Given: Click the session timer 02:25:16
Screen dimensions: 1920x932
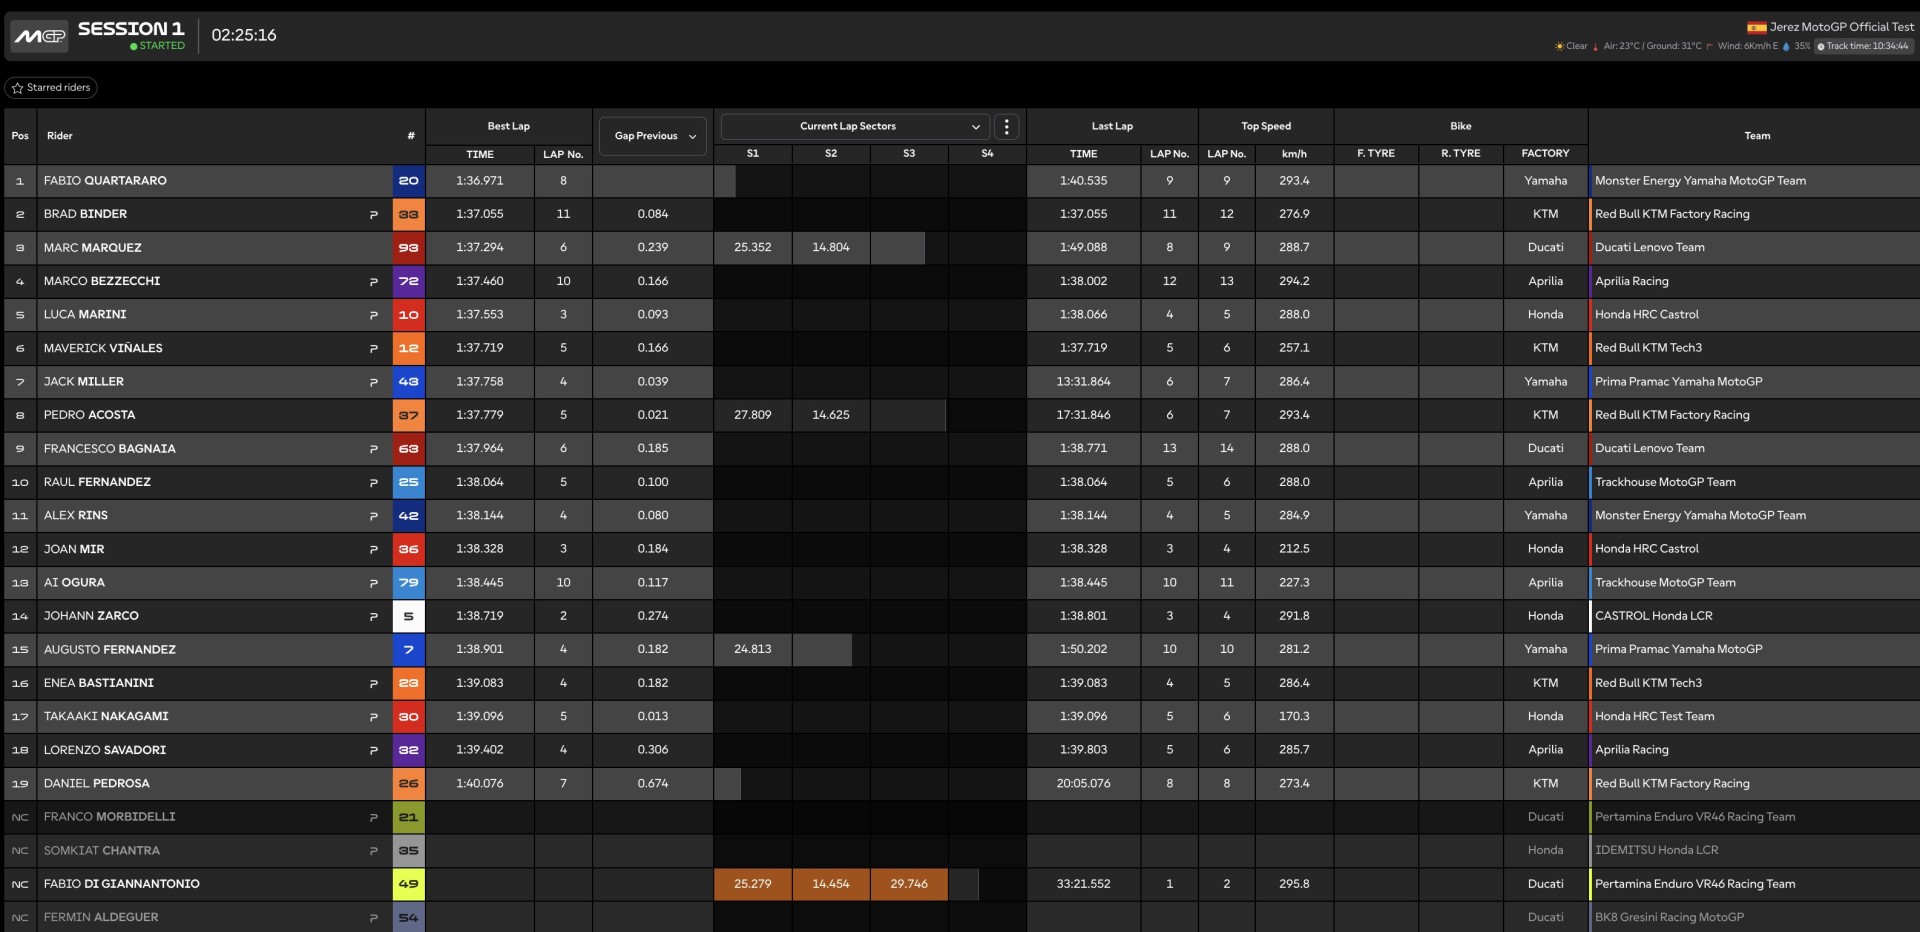Looking at the screenshot, I should tap(244, 35).
